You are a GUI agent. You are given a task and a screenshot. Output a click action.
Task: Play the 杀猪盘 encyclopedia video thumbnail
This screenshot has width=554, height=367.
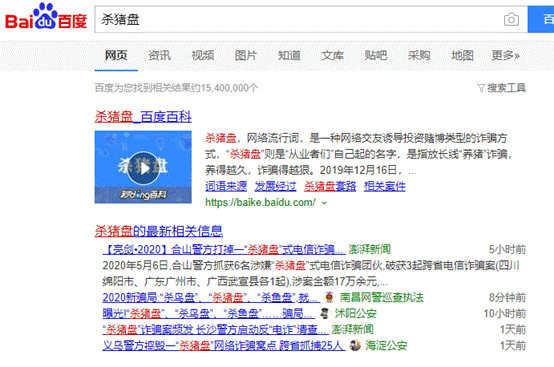[x=143, y=167]
